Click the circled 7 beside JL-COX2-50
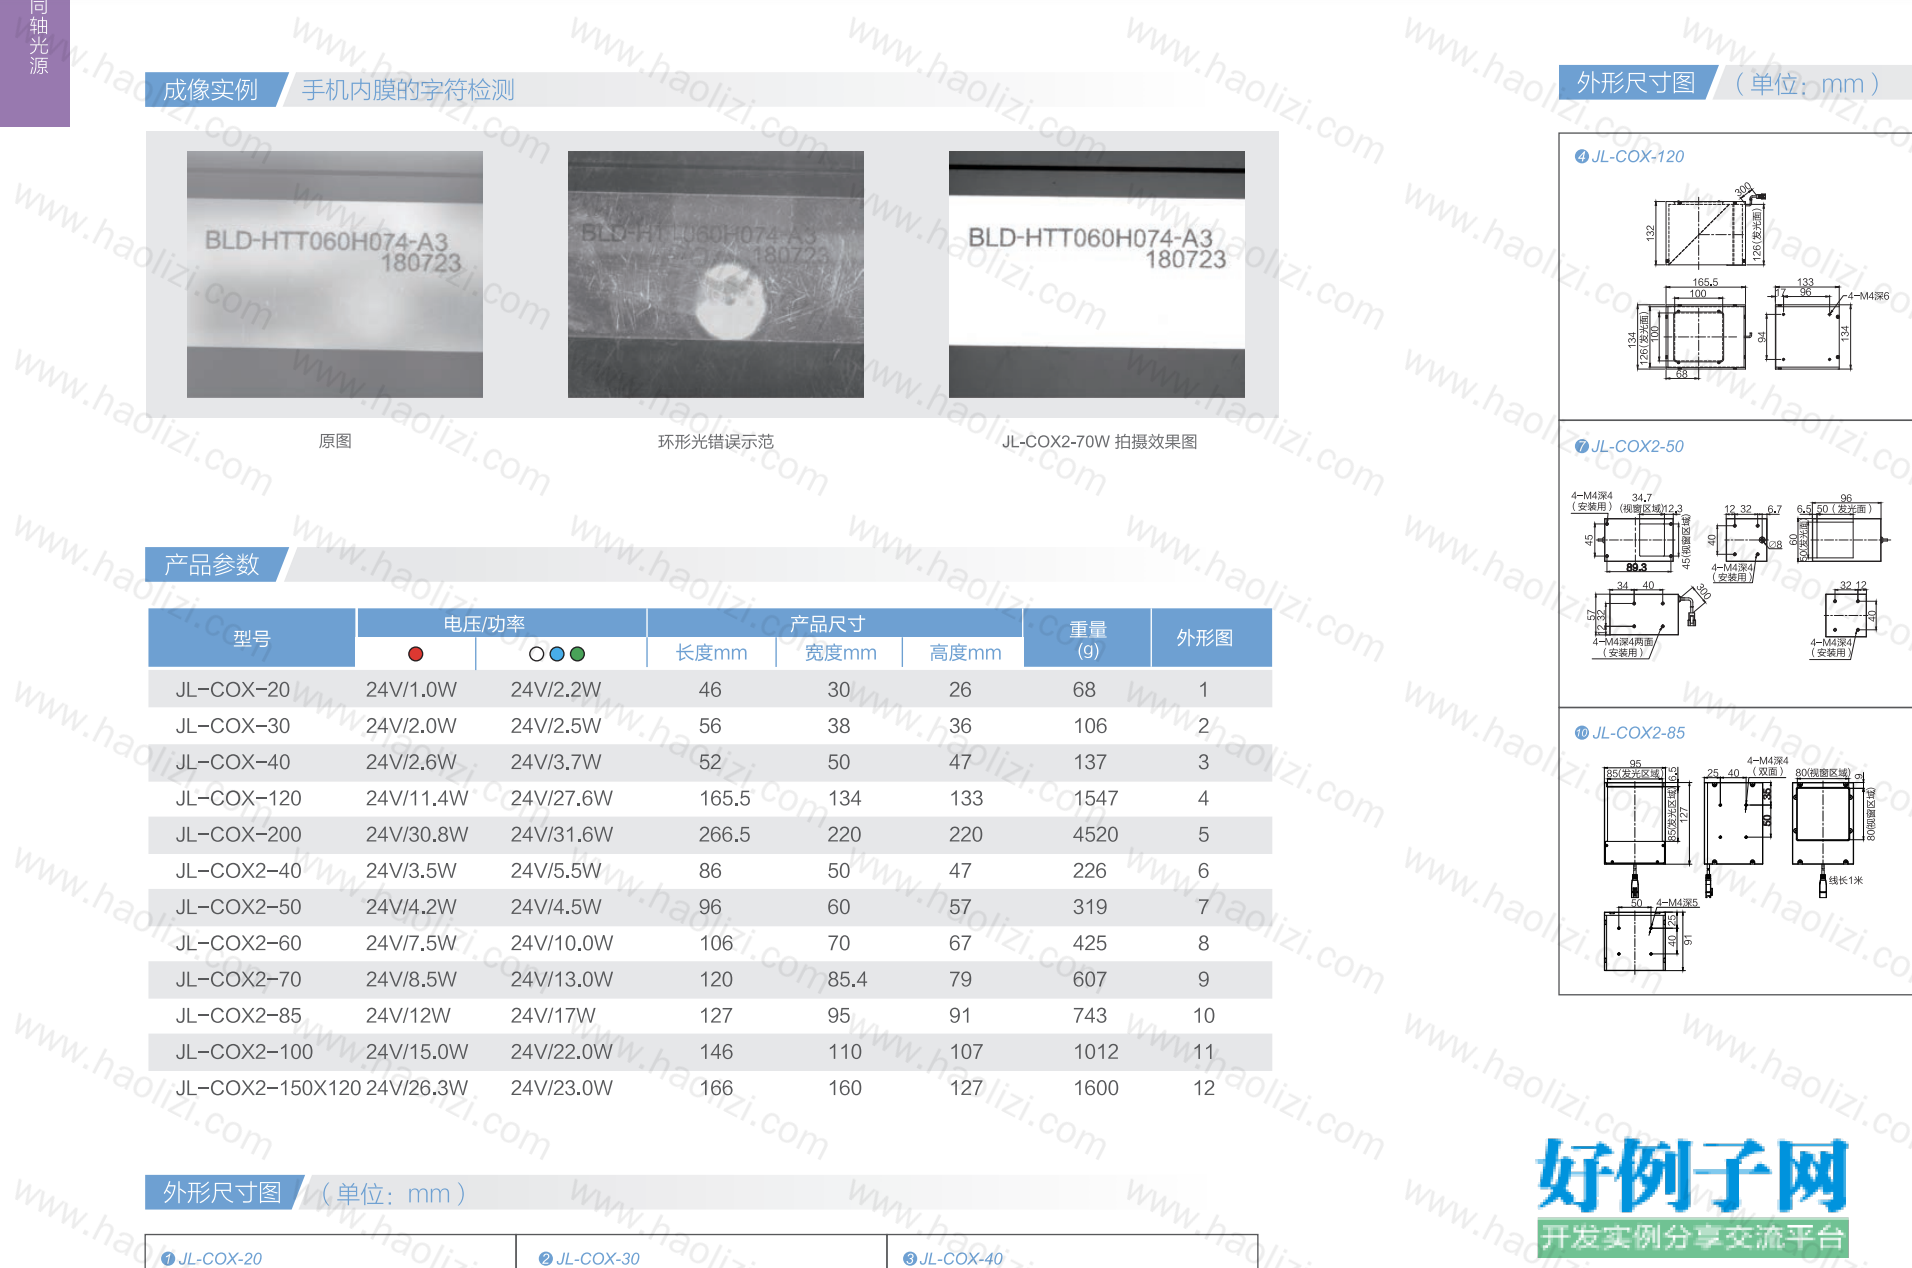The image size is (1912, 1268). (x=1581, y=446)
